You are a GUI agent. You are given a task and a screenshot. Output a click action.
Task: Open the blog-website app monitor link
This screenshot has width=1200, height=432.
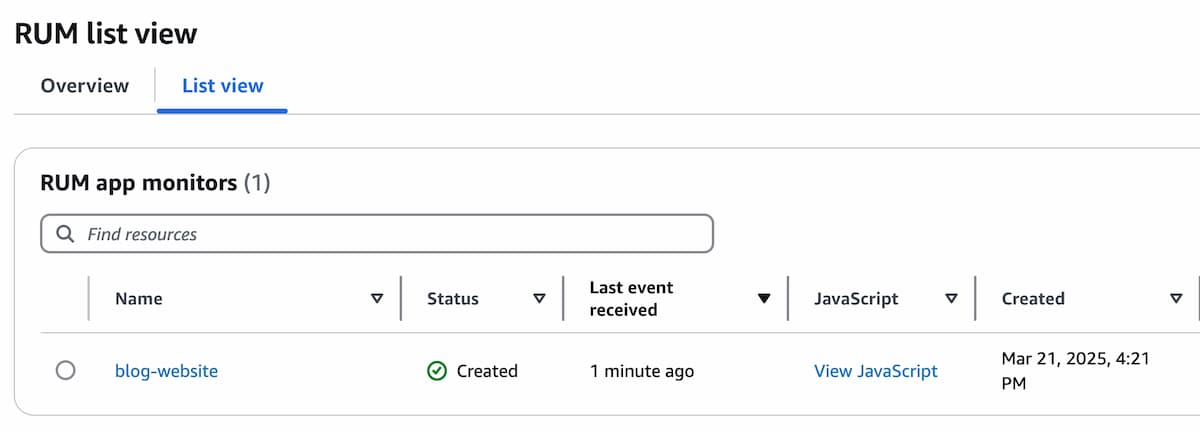[x=167, y=371]
